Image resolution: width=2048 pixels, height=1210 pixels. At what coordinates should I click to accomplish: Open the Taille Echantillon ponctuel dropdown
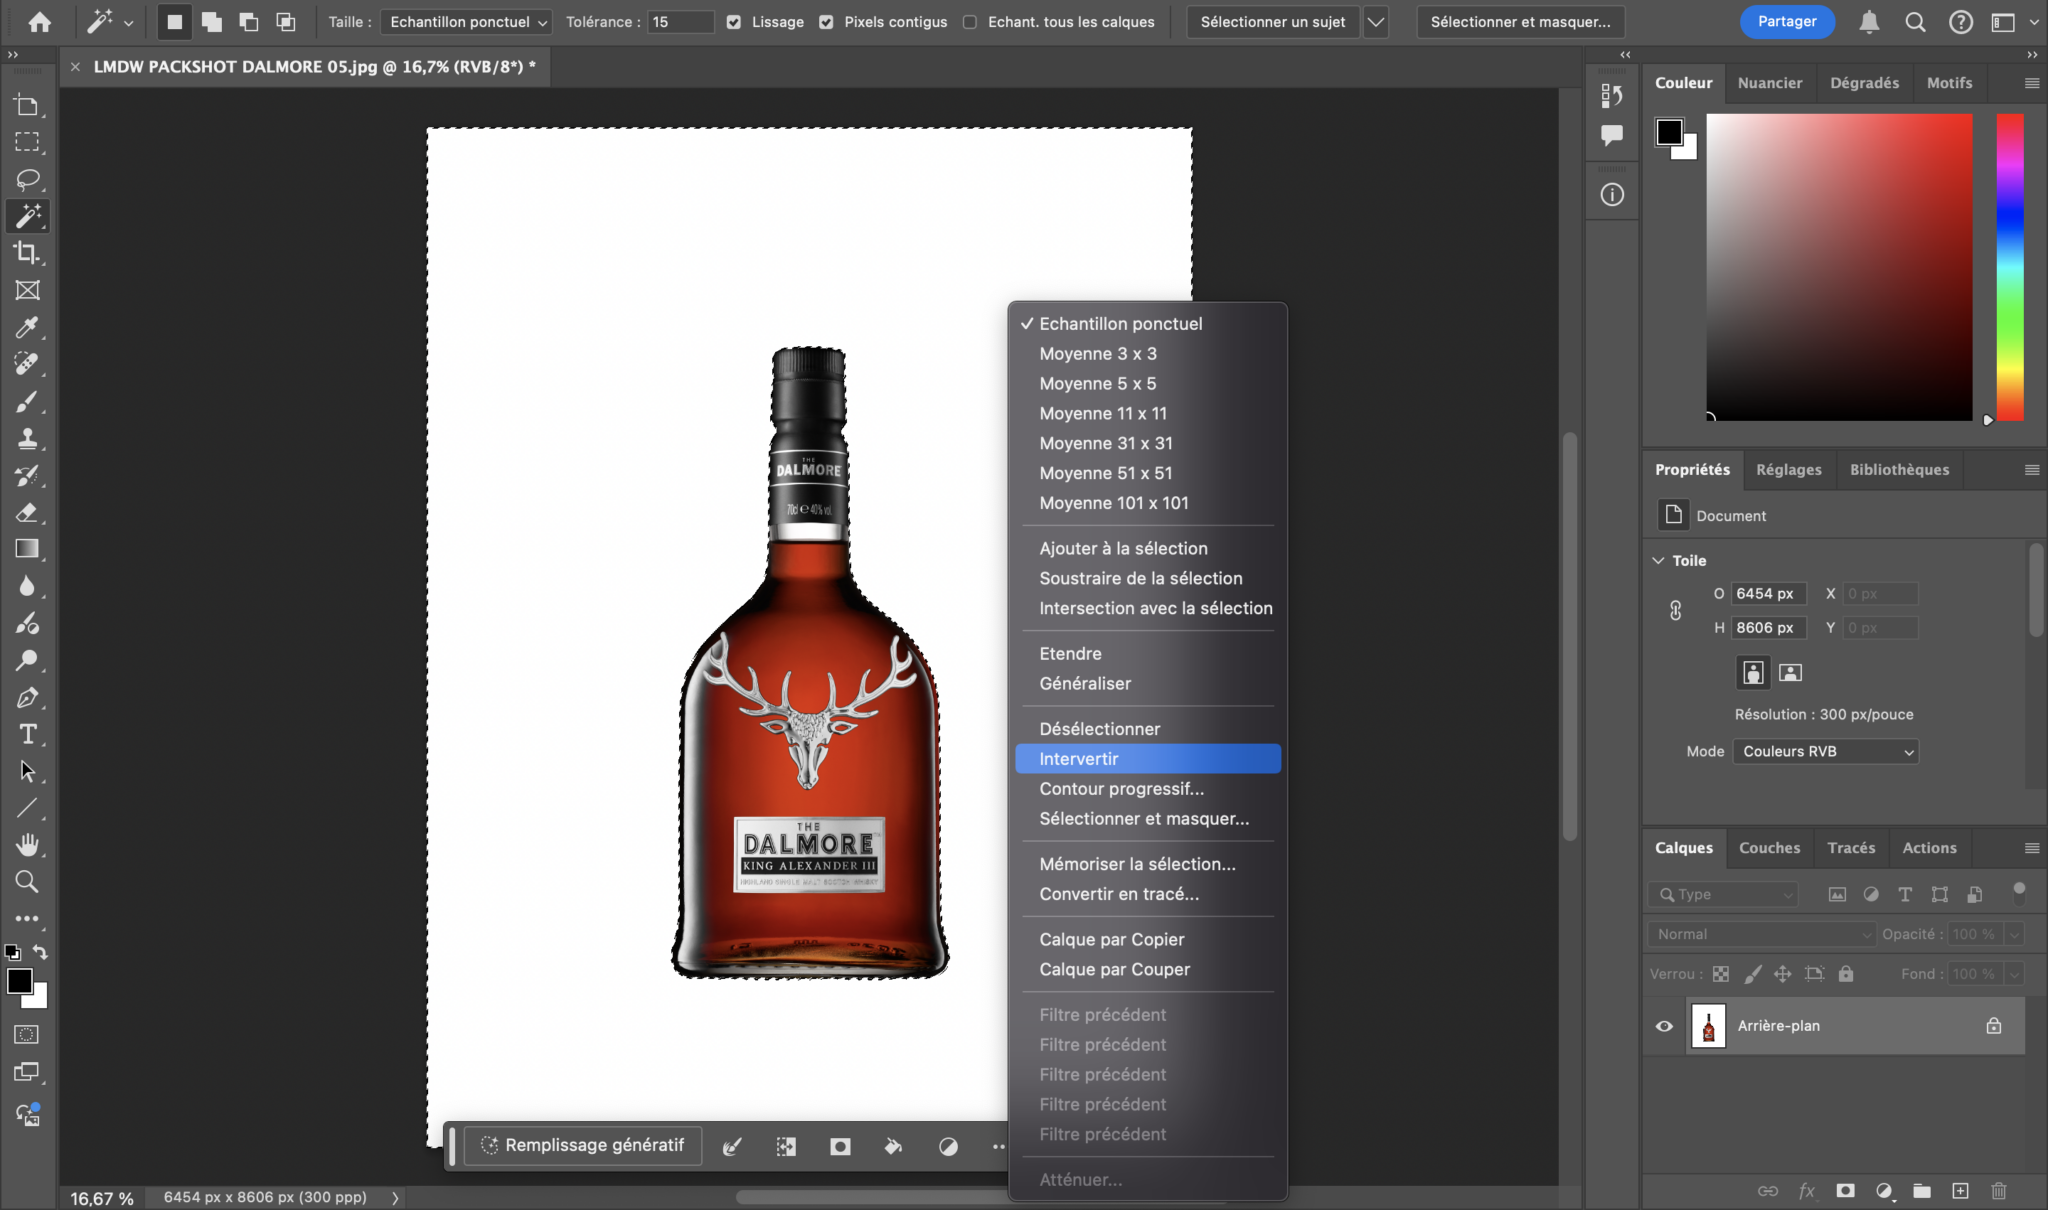click(466, 22)
